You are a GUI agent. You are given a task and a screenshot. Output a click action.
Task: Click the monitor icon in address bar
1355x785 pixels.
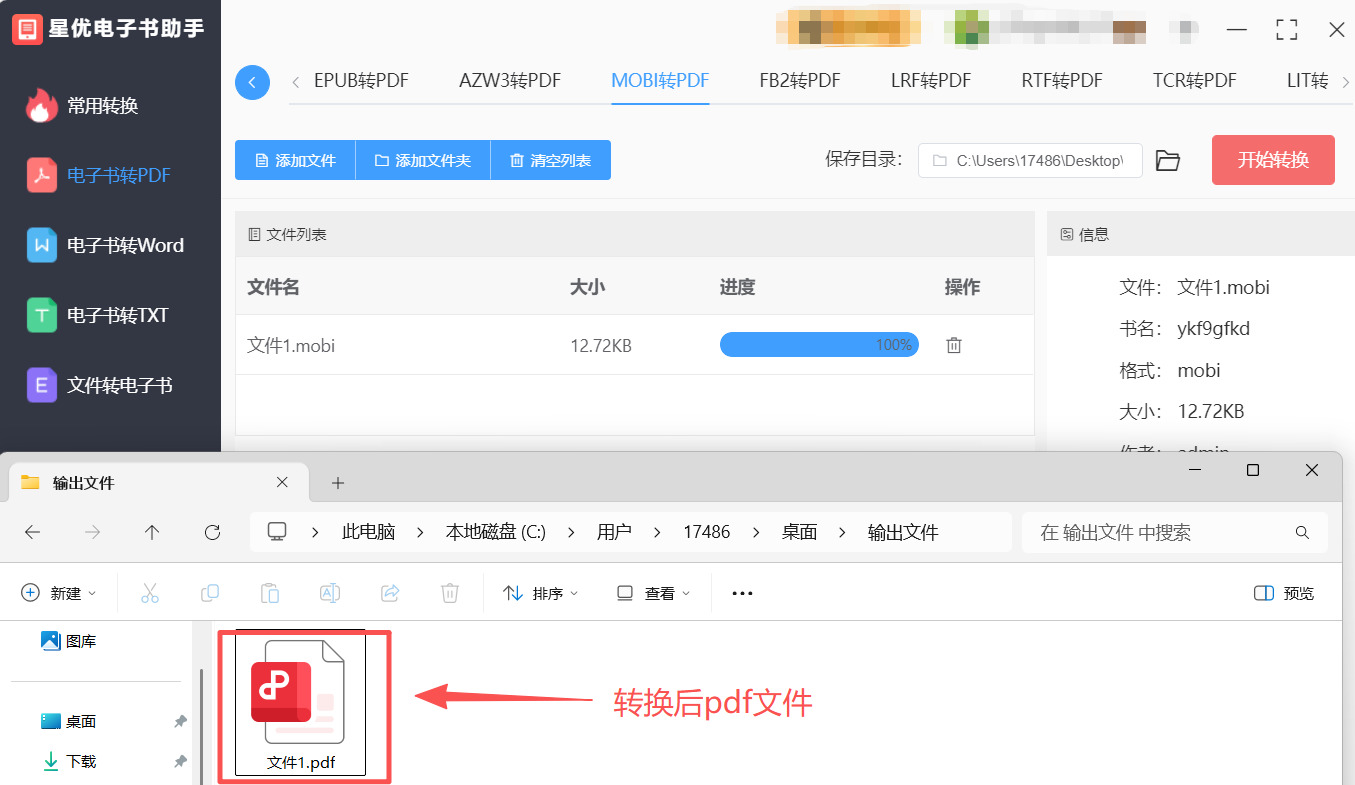click(277, 532)
